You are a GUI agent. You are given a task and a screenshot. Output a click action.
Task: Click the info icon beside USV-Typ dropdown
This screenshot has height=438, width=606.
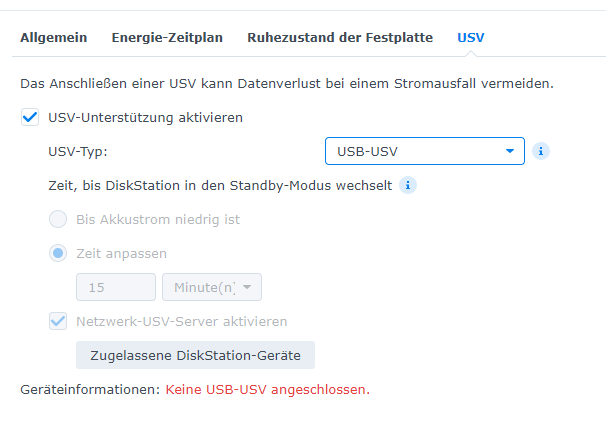541,151
